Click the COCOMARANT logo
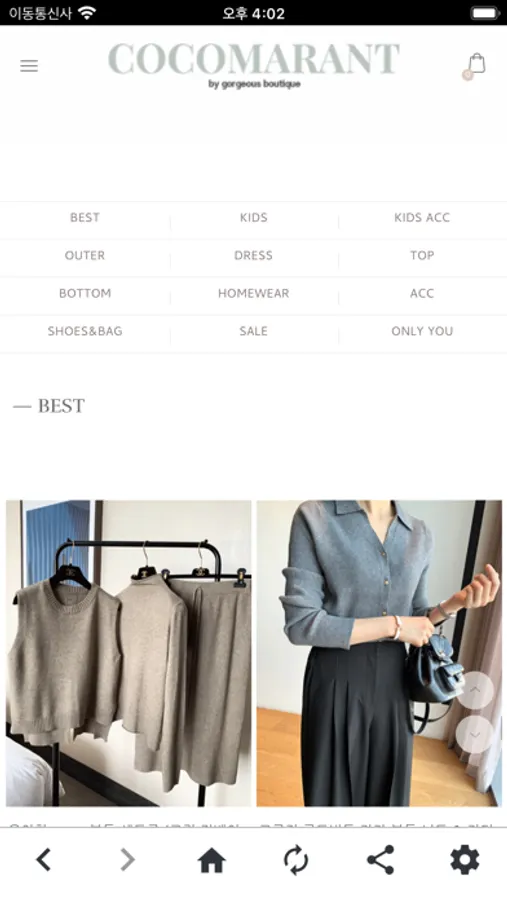 254,64
